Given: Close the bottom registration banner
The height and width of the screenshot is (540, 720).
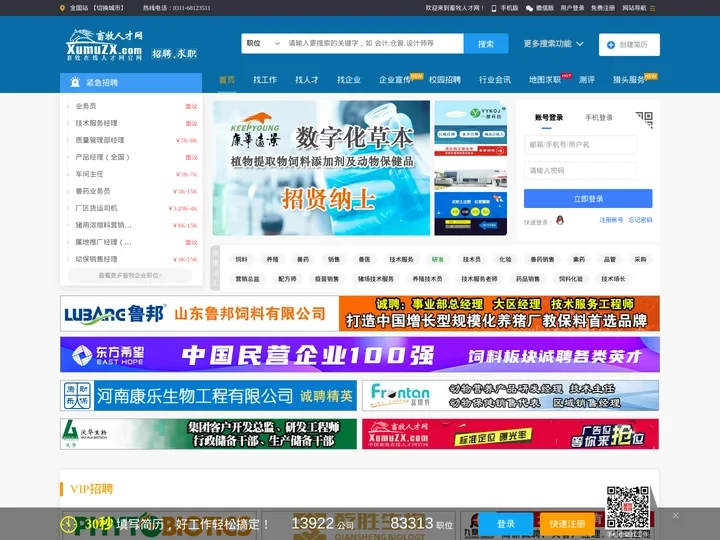Looking at the screenshot, I should coord(675,516).
